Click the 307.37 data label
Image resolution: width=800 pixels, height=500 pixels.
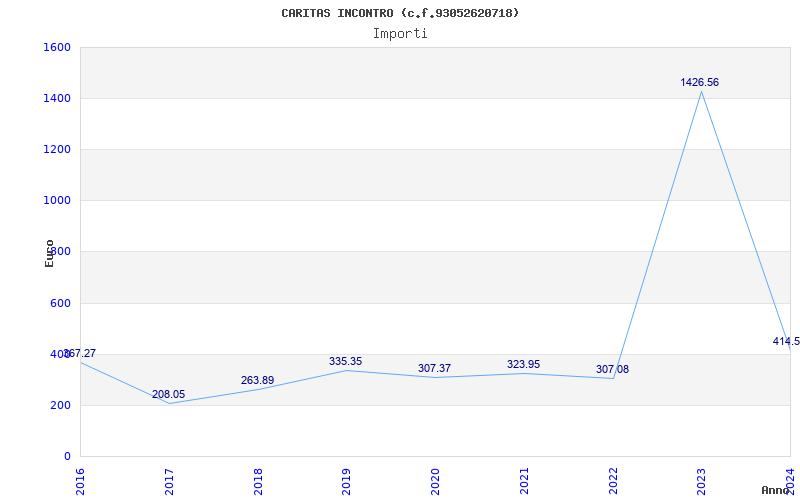click(434, 368)
